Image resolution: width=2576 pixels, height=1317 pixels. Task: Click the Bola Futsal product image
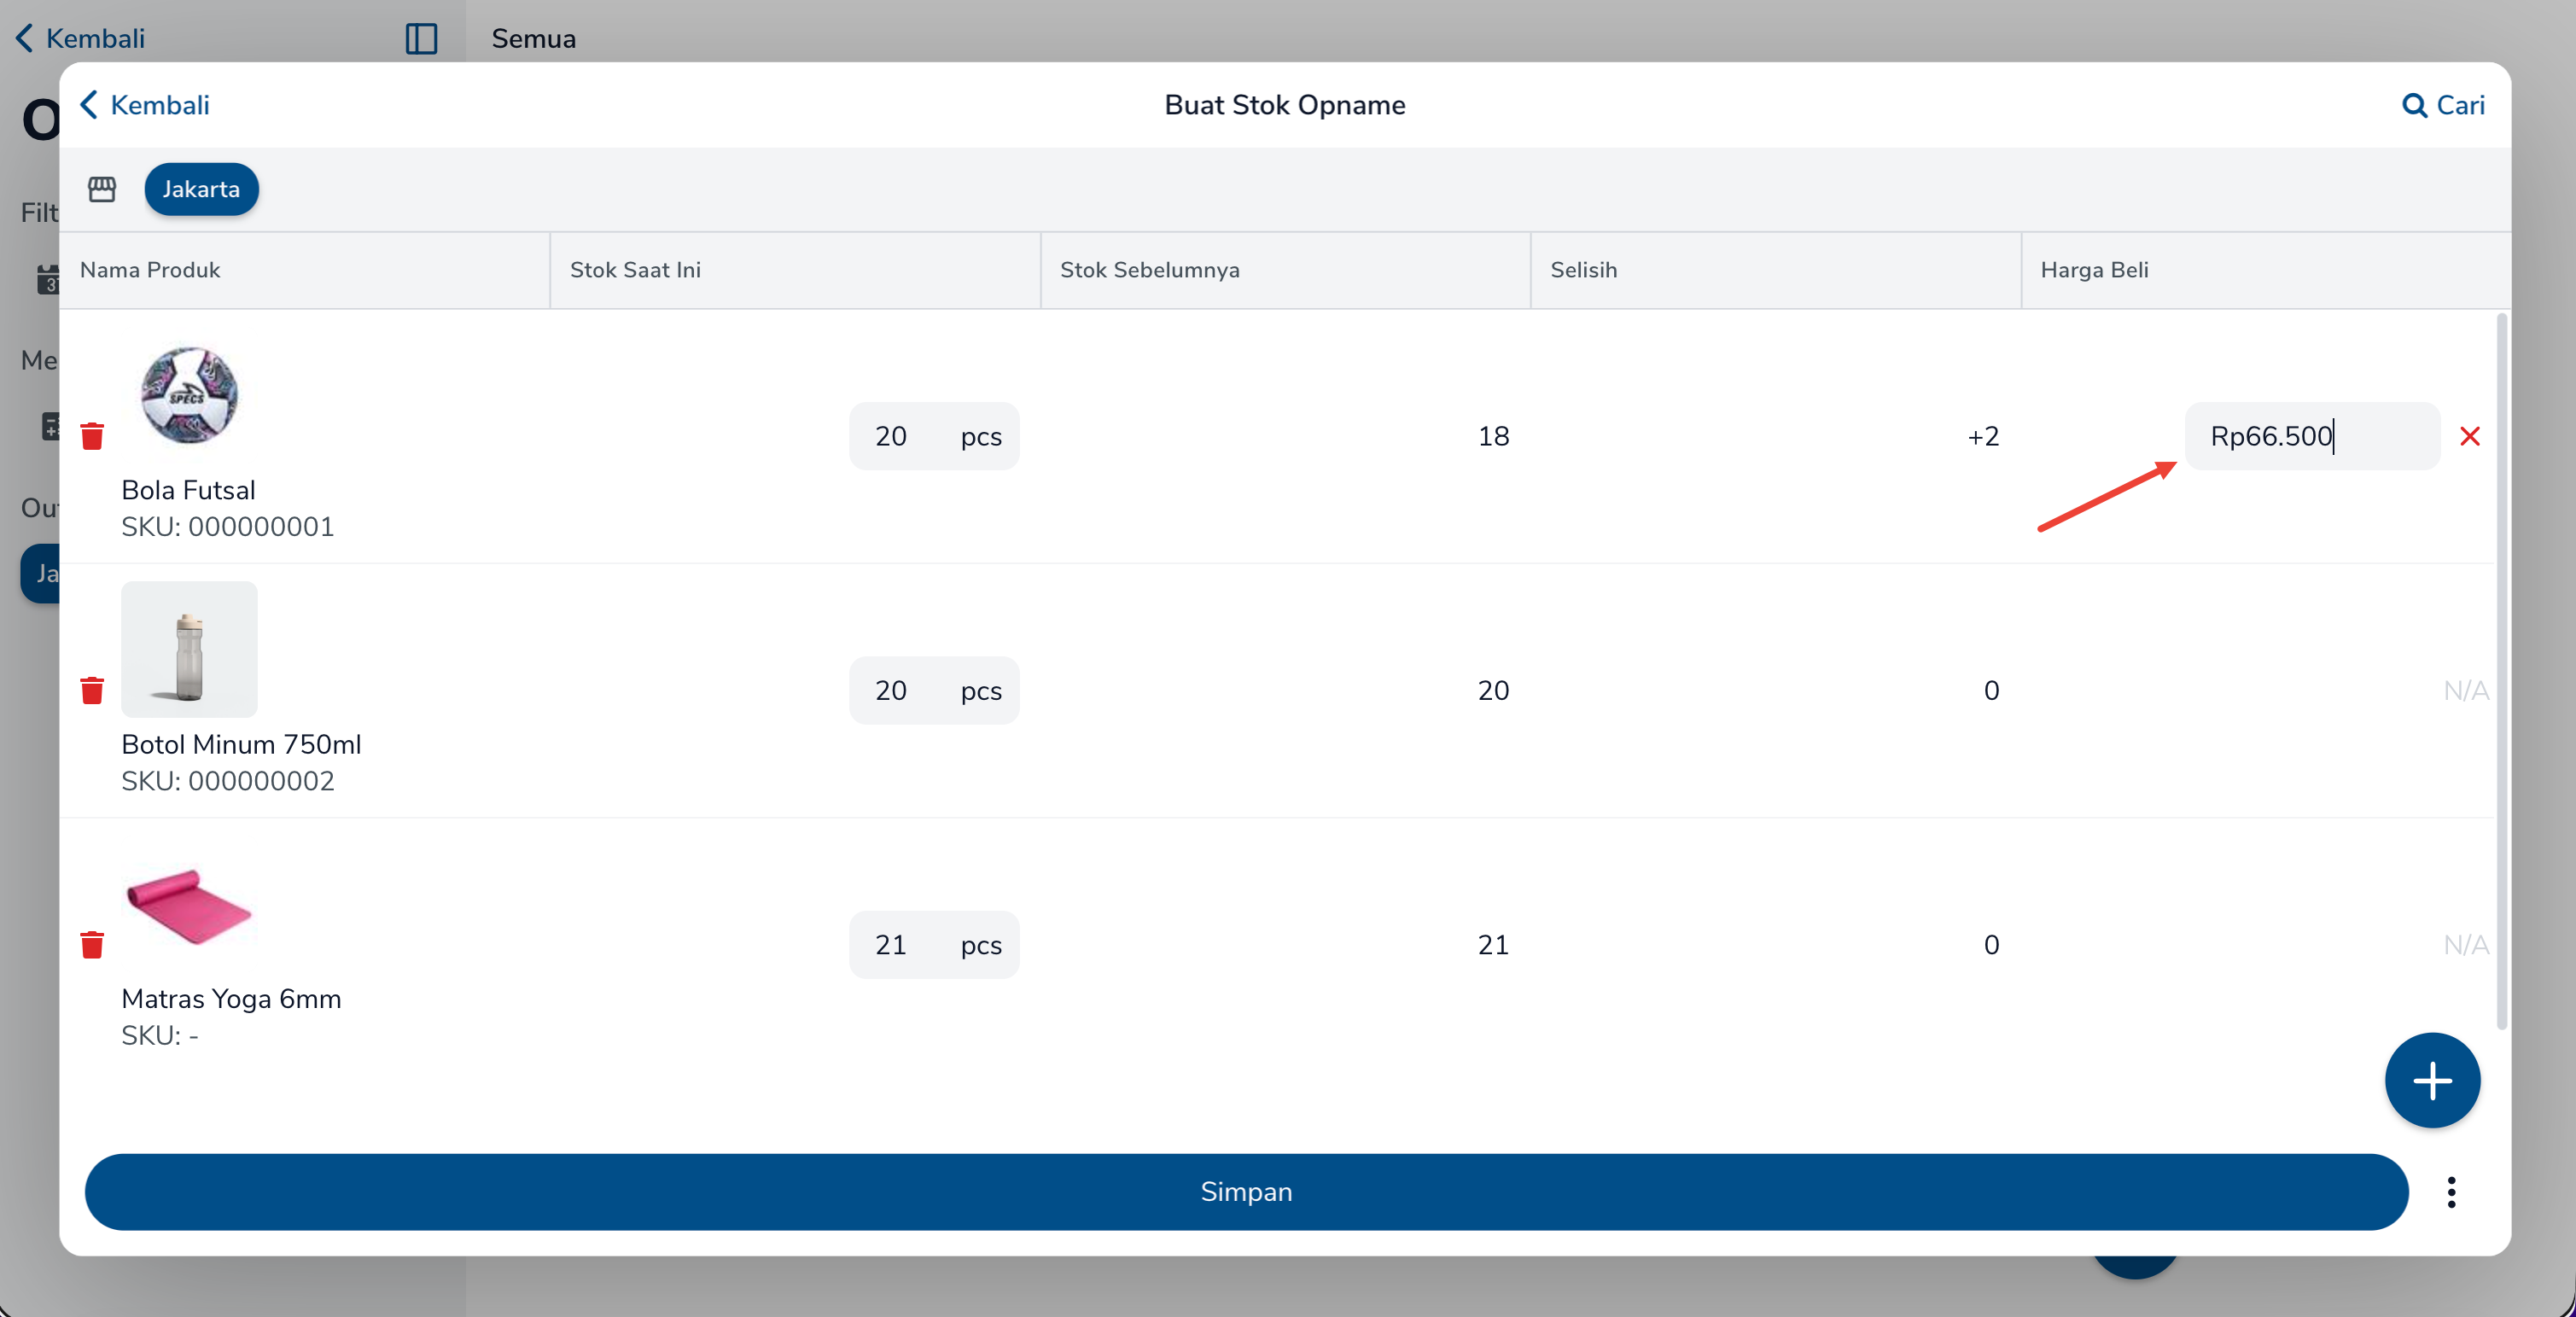coord(189,395)
